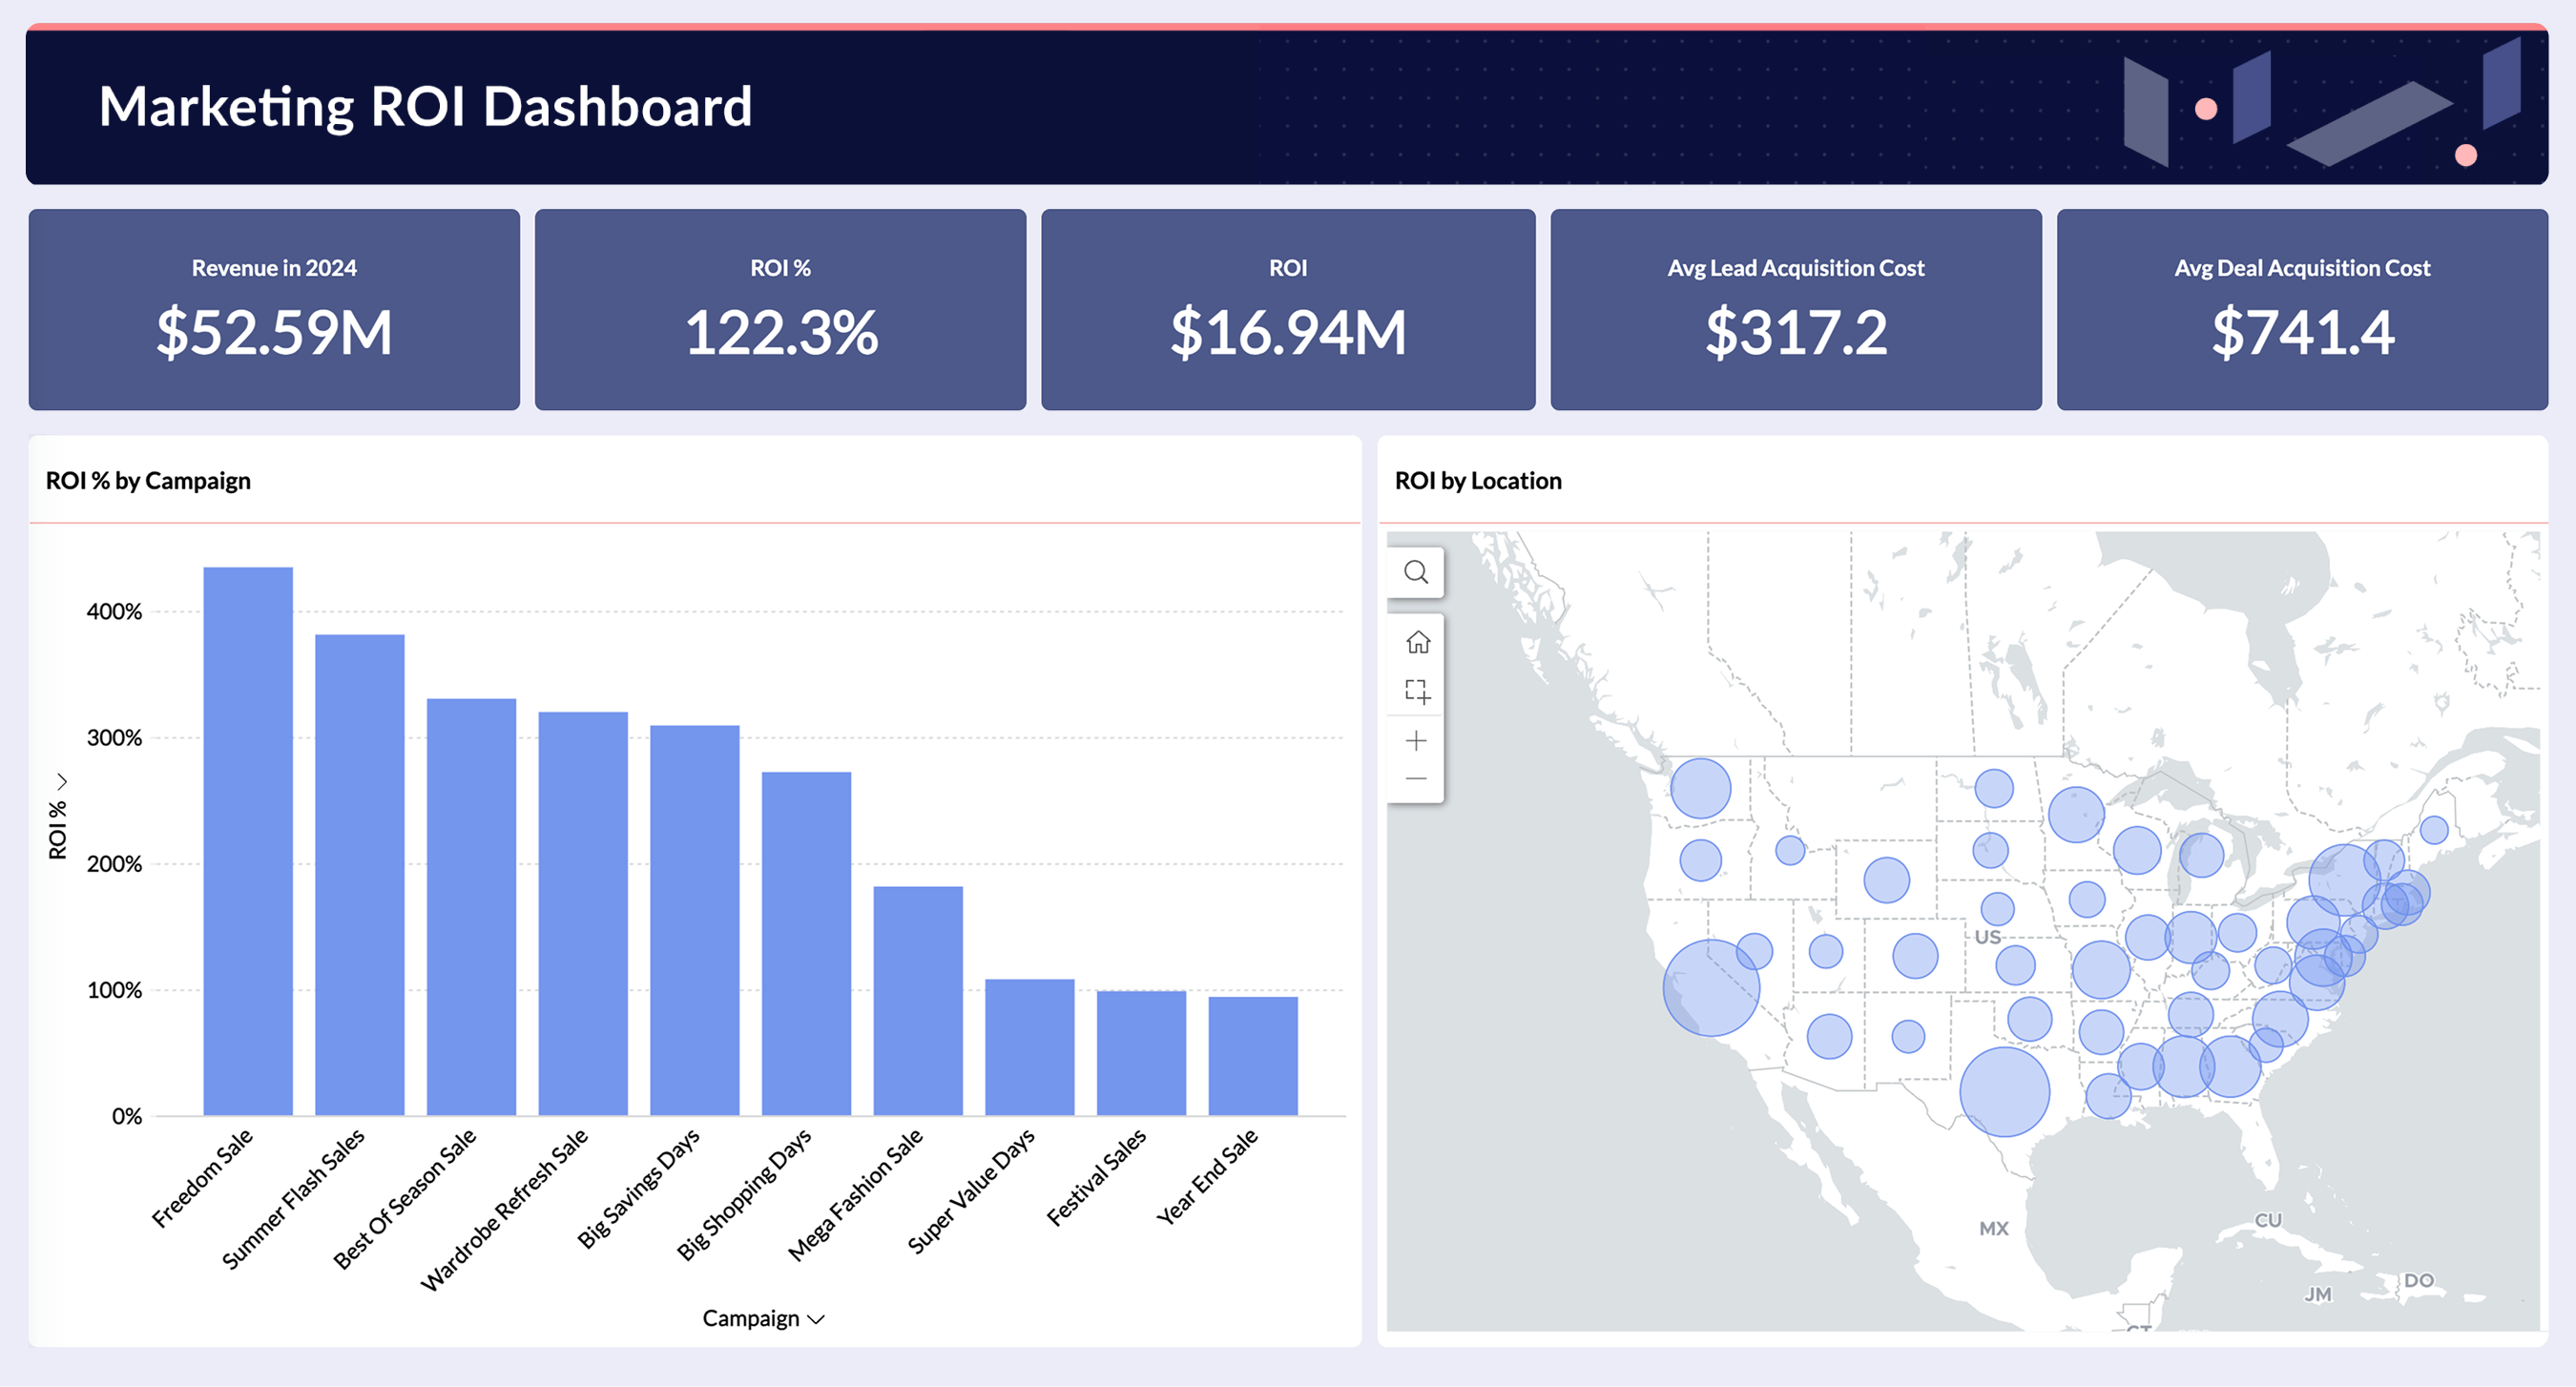Click the ROI % 122.3% card
This screenshot has height=1387, width=2576.
point(782,310)
